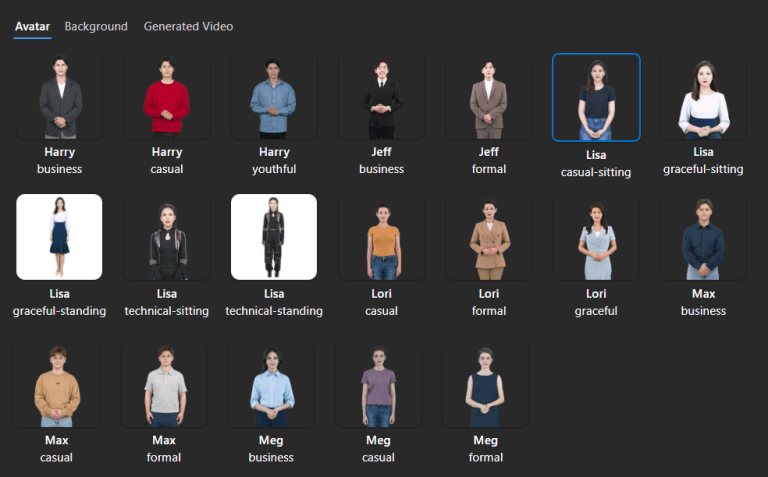This screenshot has width=768, height=477.
Task: Click the "Jeff formal" label text
Action: [488, 161]
